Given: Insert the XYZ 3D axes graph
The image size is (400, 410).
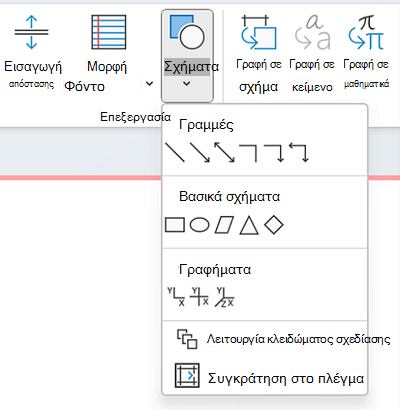Looking at the screenshot, I should [x=224, y=297].
